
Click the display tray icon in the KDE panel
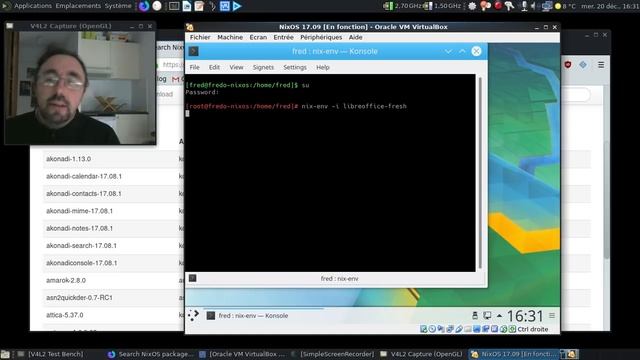pyautogui.click(x=487, y=315)
